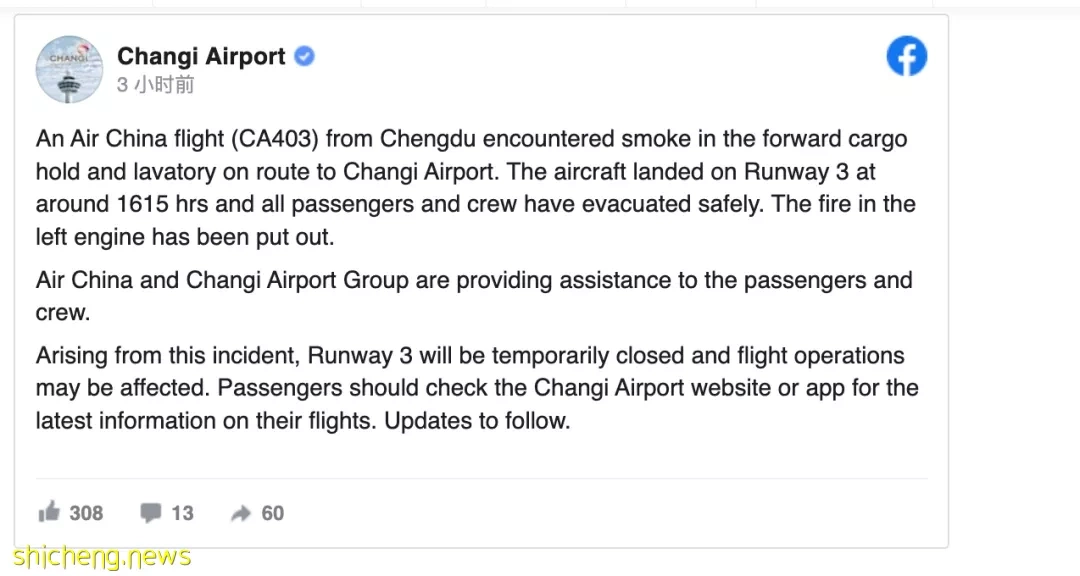Click the 3 小时前 timestamp
This screenshot has height=576, width=1080.
pos(156,85)
